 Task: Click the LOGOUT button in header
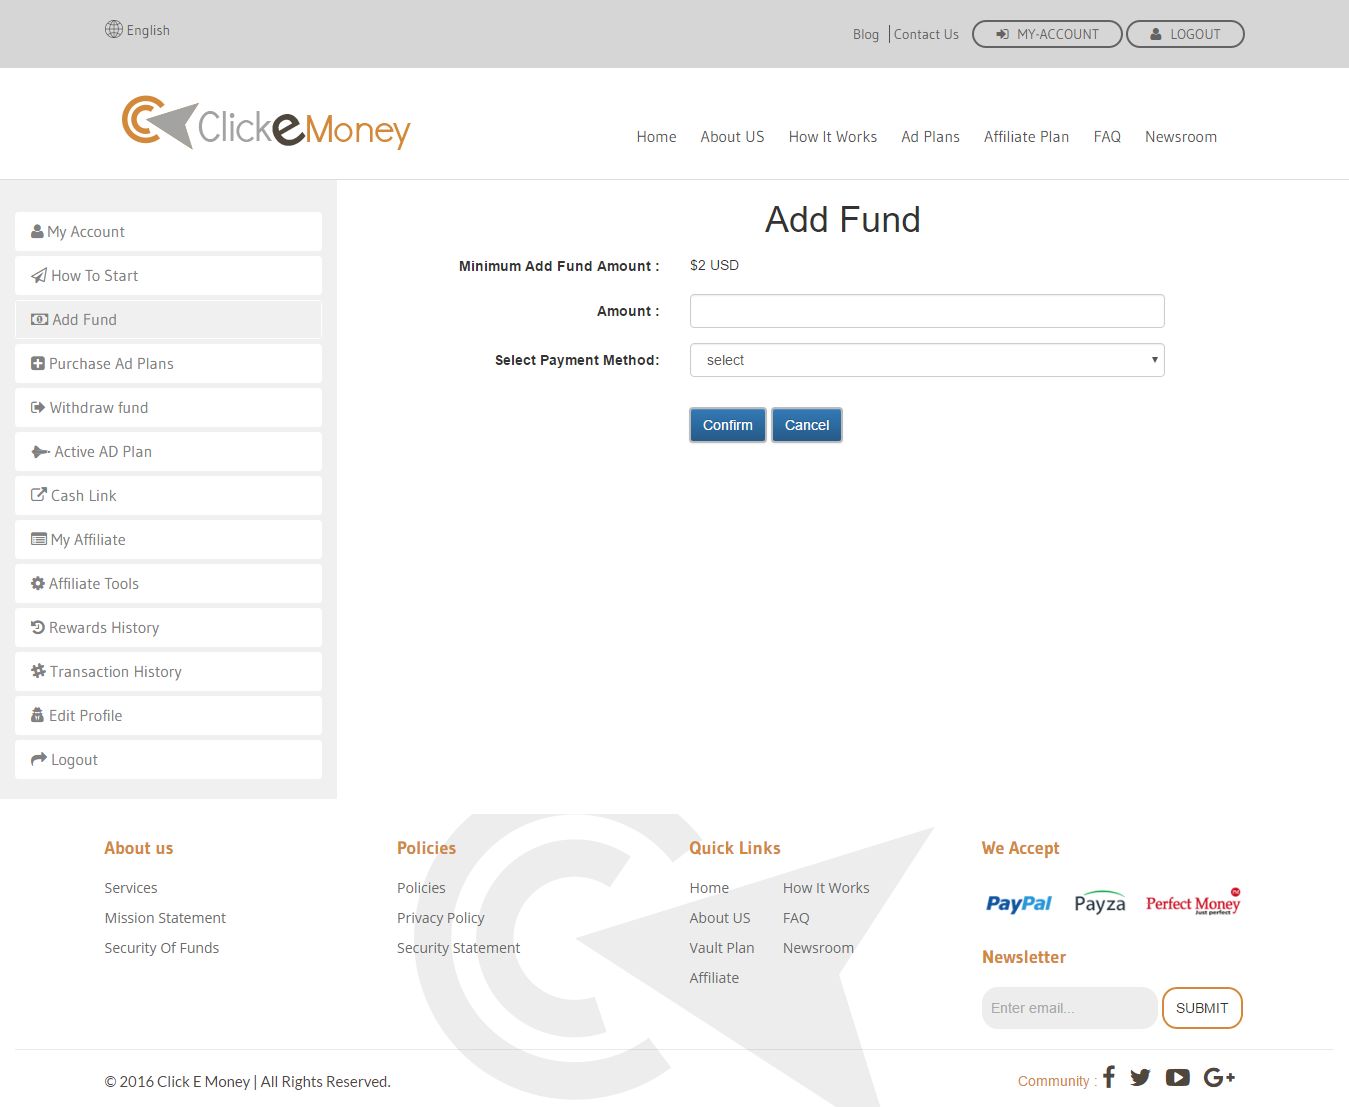click(1185, 34)
